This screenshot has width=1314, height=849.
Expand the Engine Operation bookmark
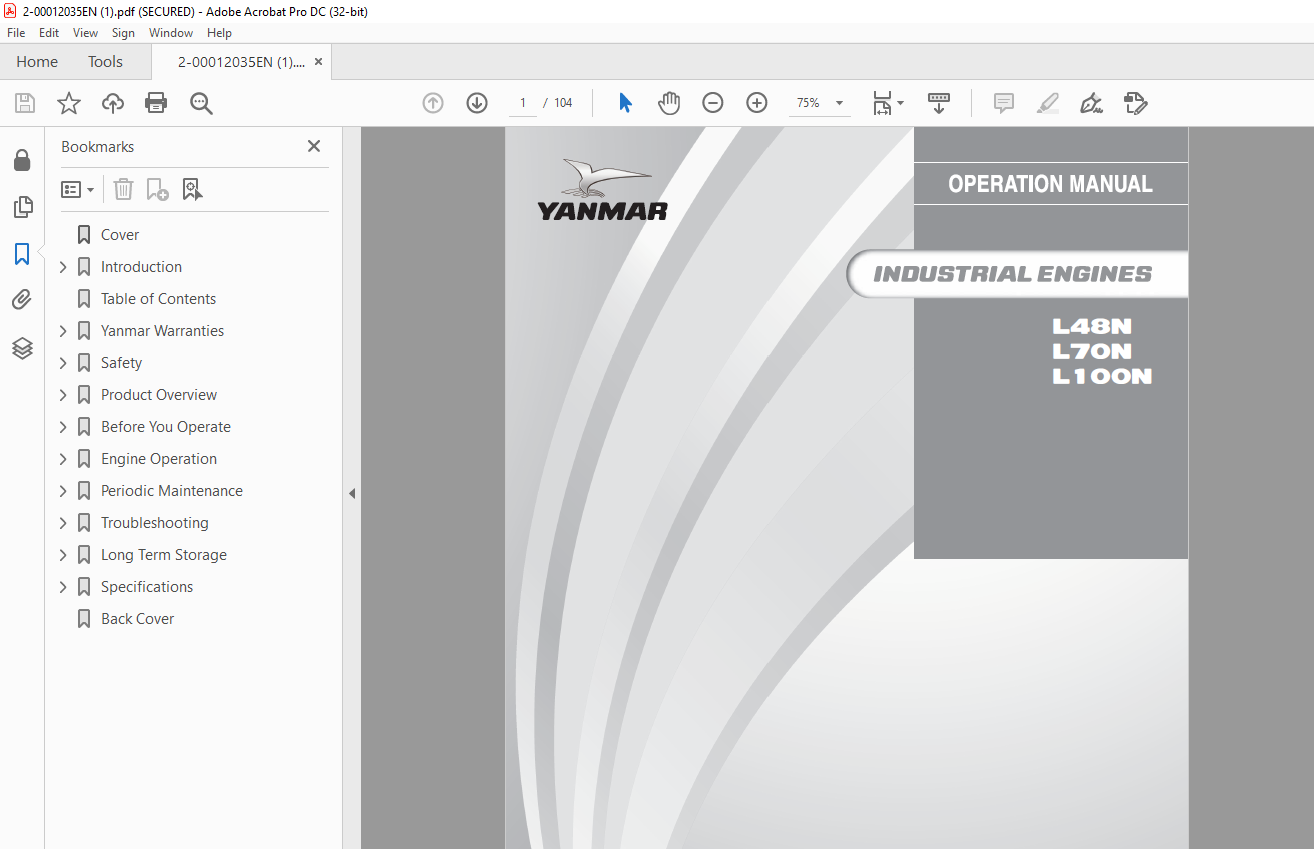[x=64, y=459]
